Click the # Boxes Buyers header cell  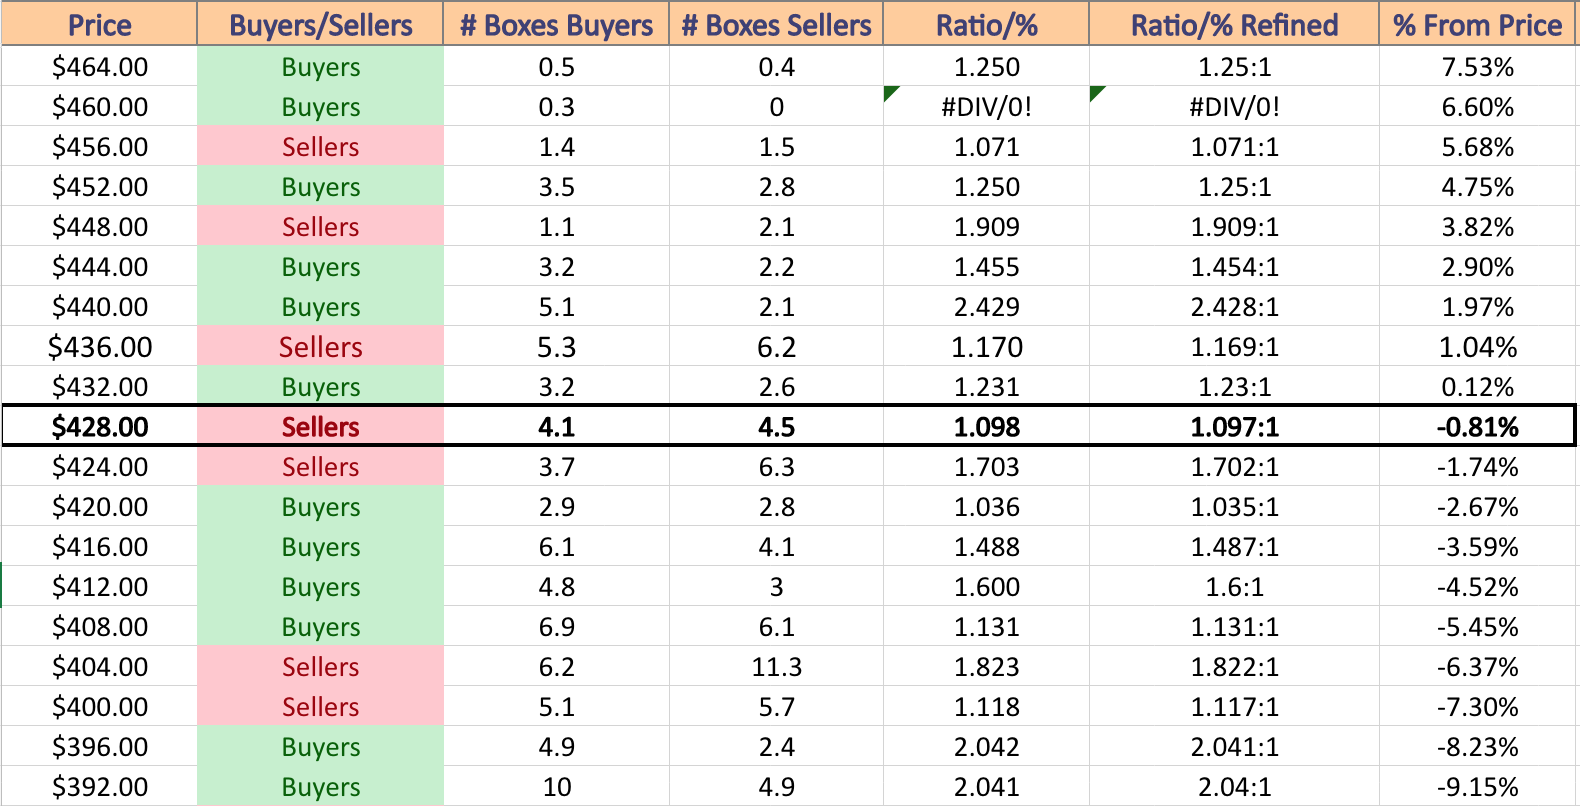[556, 25]
